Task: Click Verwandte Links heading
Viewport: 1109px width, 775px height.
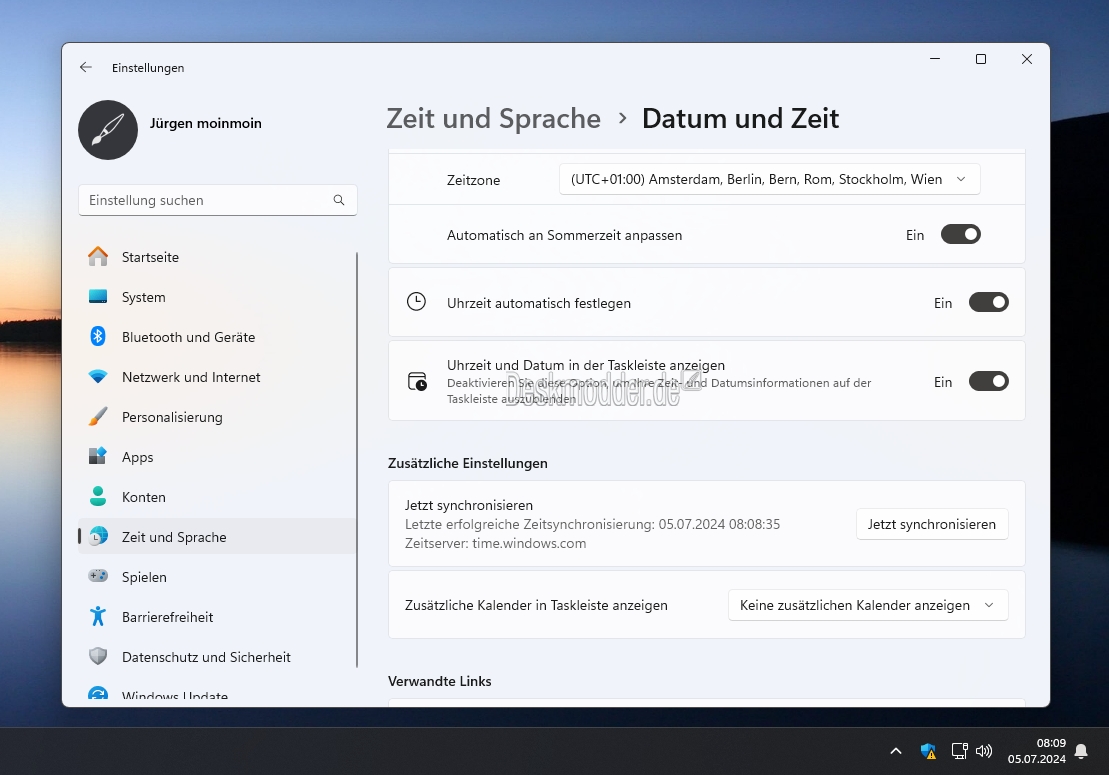Action: [x=439, y=681]
